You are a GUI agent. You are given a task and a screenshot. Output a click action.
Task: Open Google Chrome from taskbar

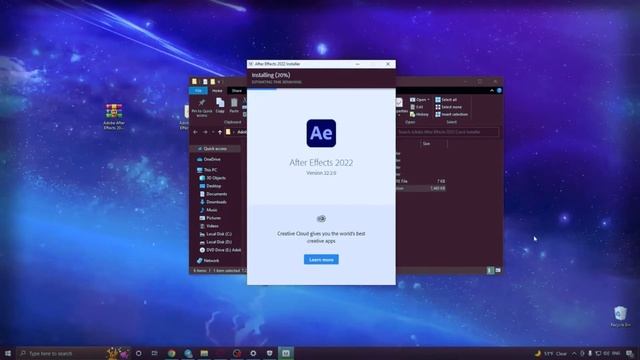click(171, 353)
